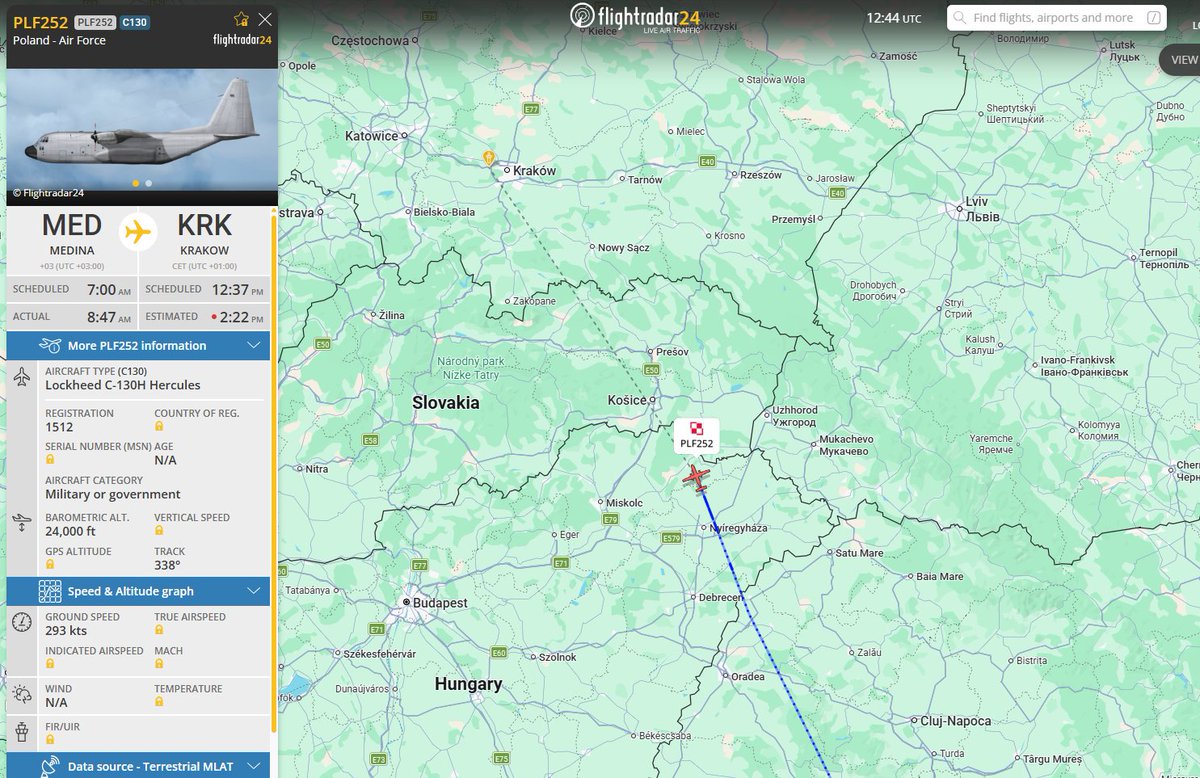This screenshot has width=1200, height=778.
Task: Select first photo carousel dot
Action: [x=136, y=183]
